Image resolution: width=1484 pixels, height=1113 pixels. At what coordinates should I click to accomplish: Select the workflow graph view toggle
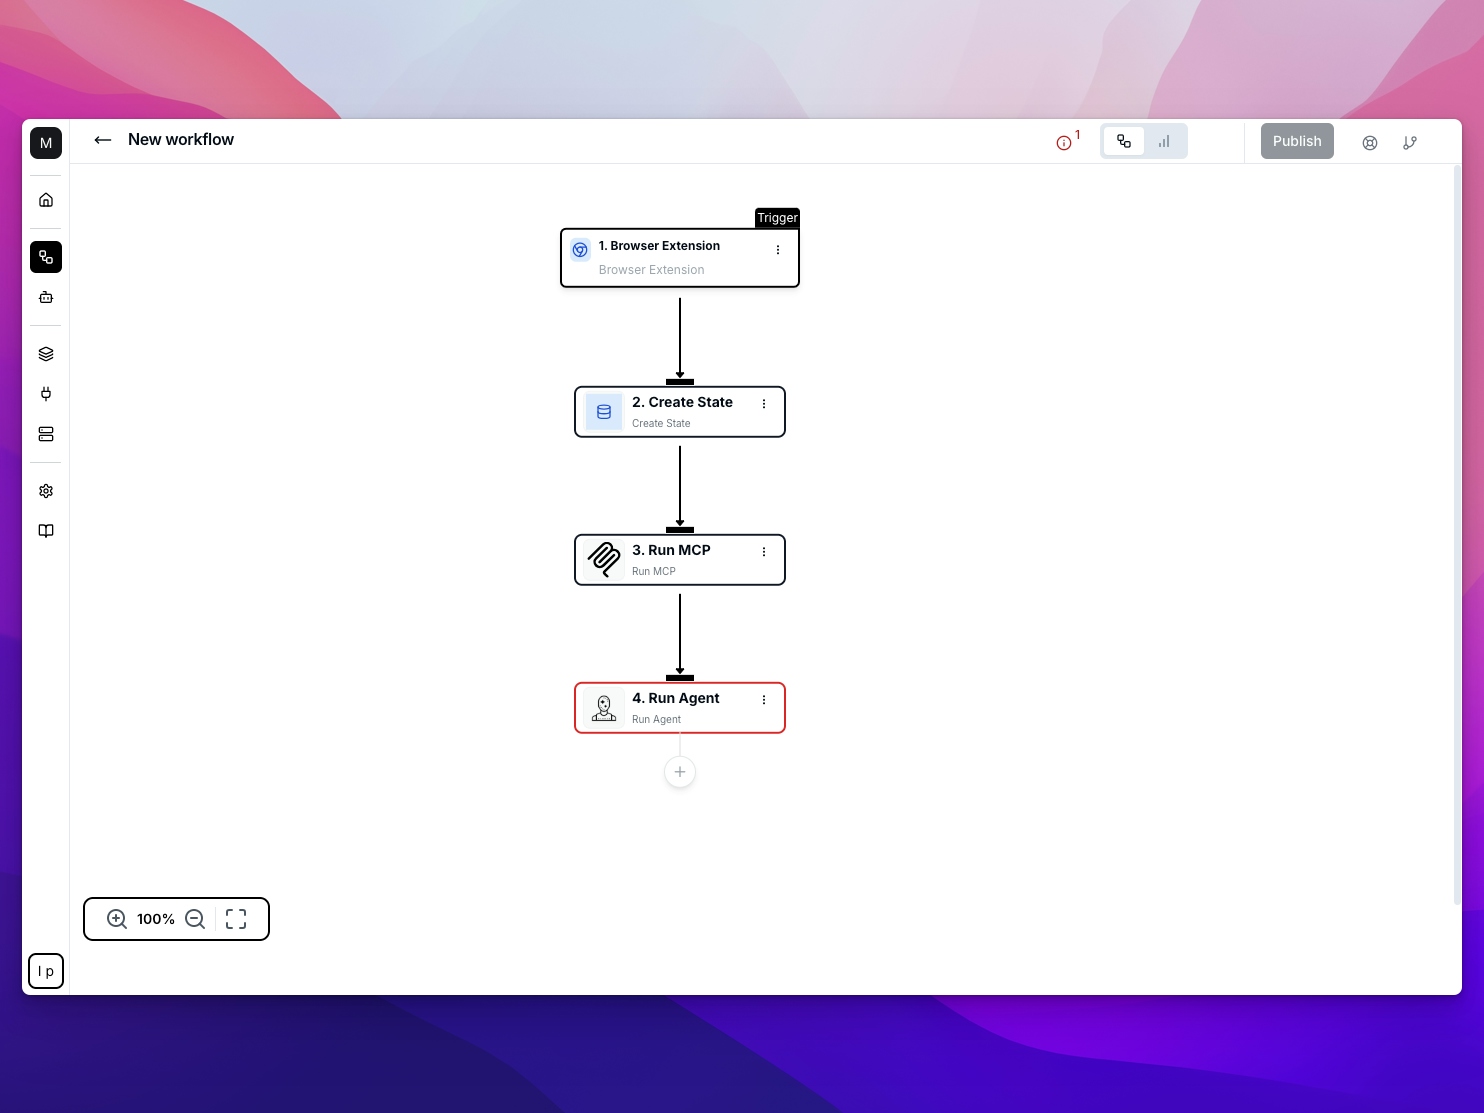point(1123,141)
